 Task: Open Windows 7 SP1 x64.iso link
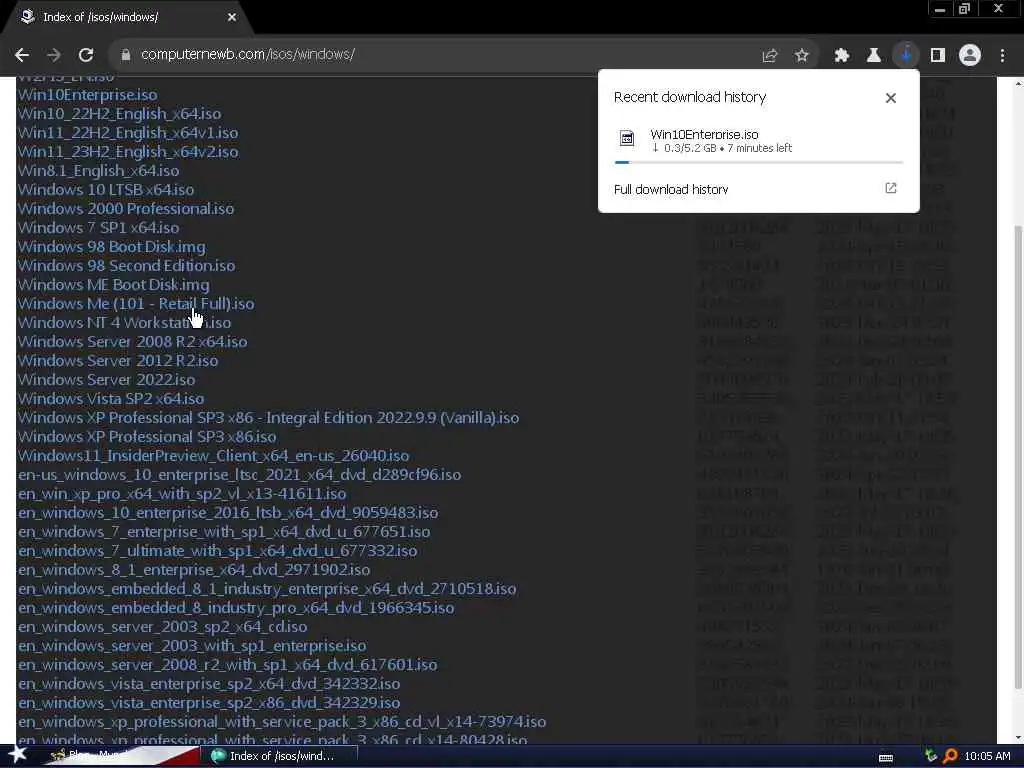click(x=99, y=227)
